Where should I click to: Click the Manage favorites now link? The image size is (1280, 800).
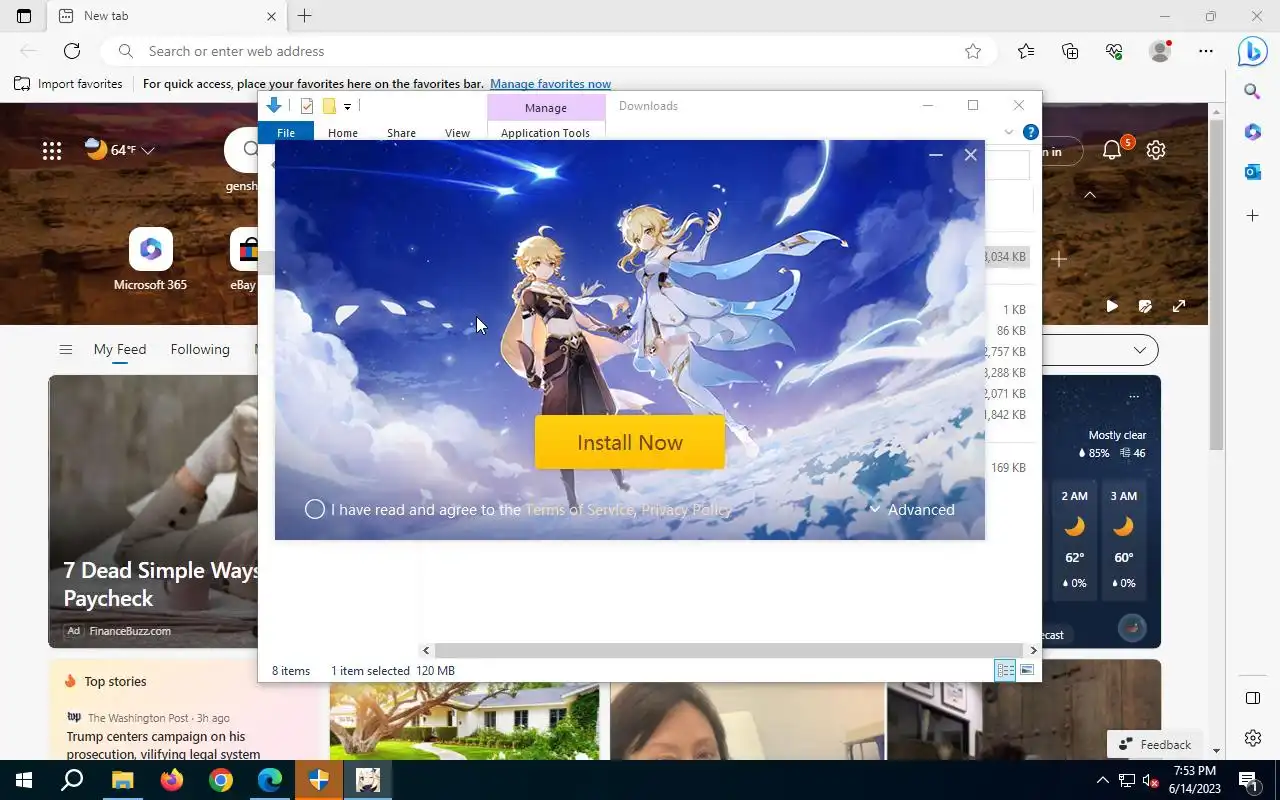click(550, 84)
